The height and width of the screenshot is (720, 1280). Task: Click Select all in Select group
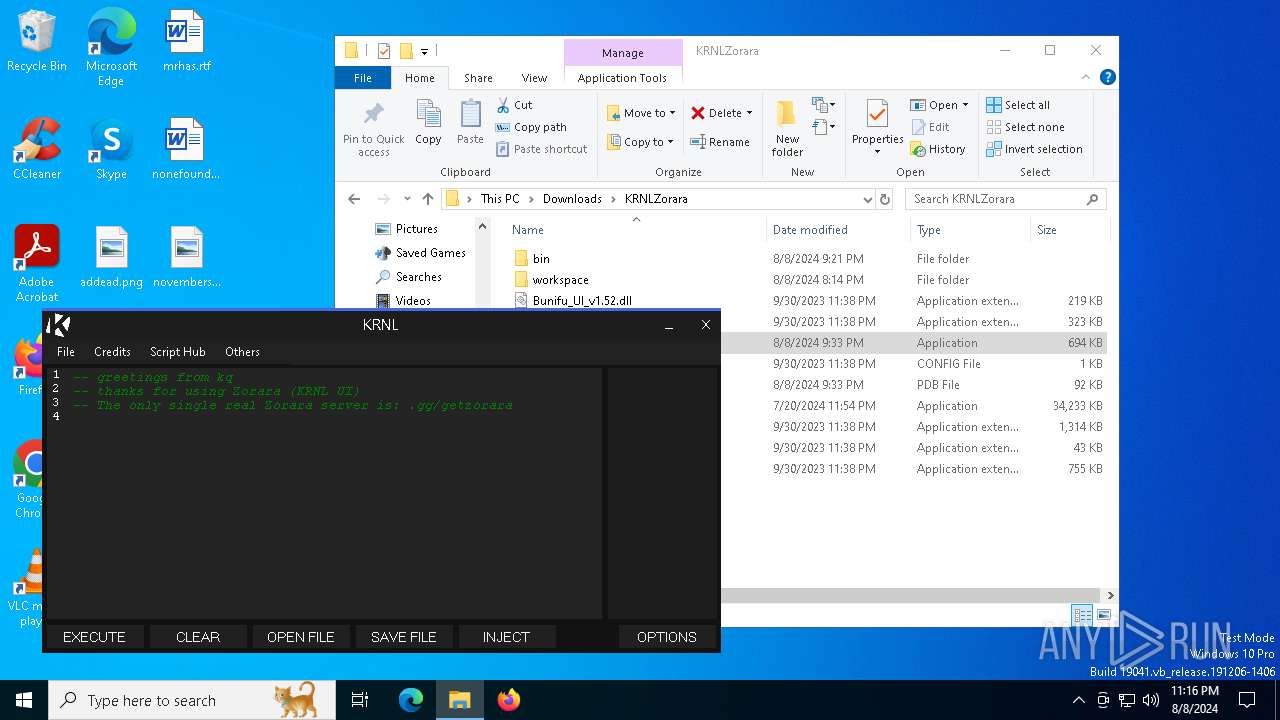pos(1017,105)
